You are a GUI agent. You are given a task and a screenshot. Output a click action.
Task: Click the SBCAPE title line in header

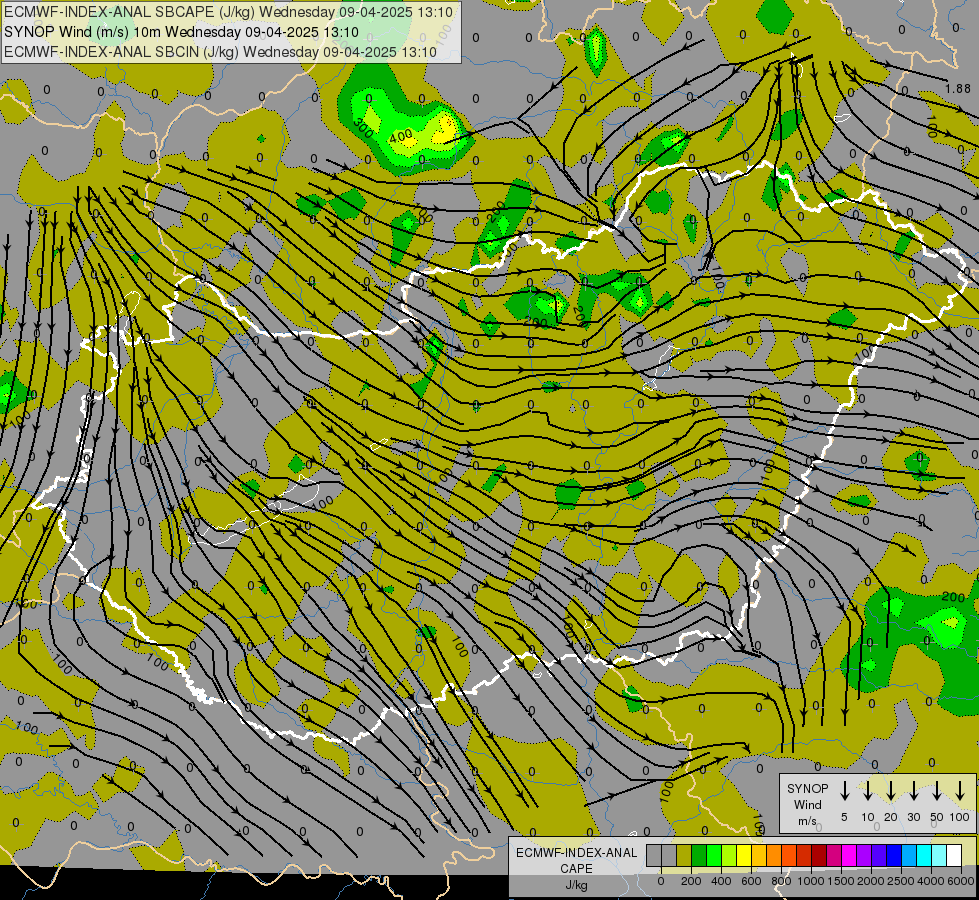tap(229, 12)
